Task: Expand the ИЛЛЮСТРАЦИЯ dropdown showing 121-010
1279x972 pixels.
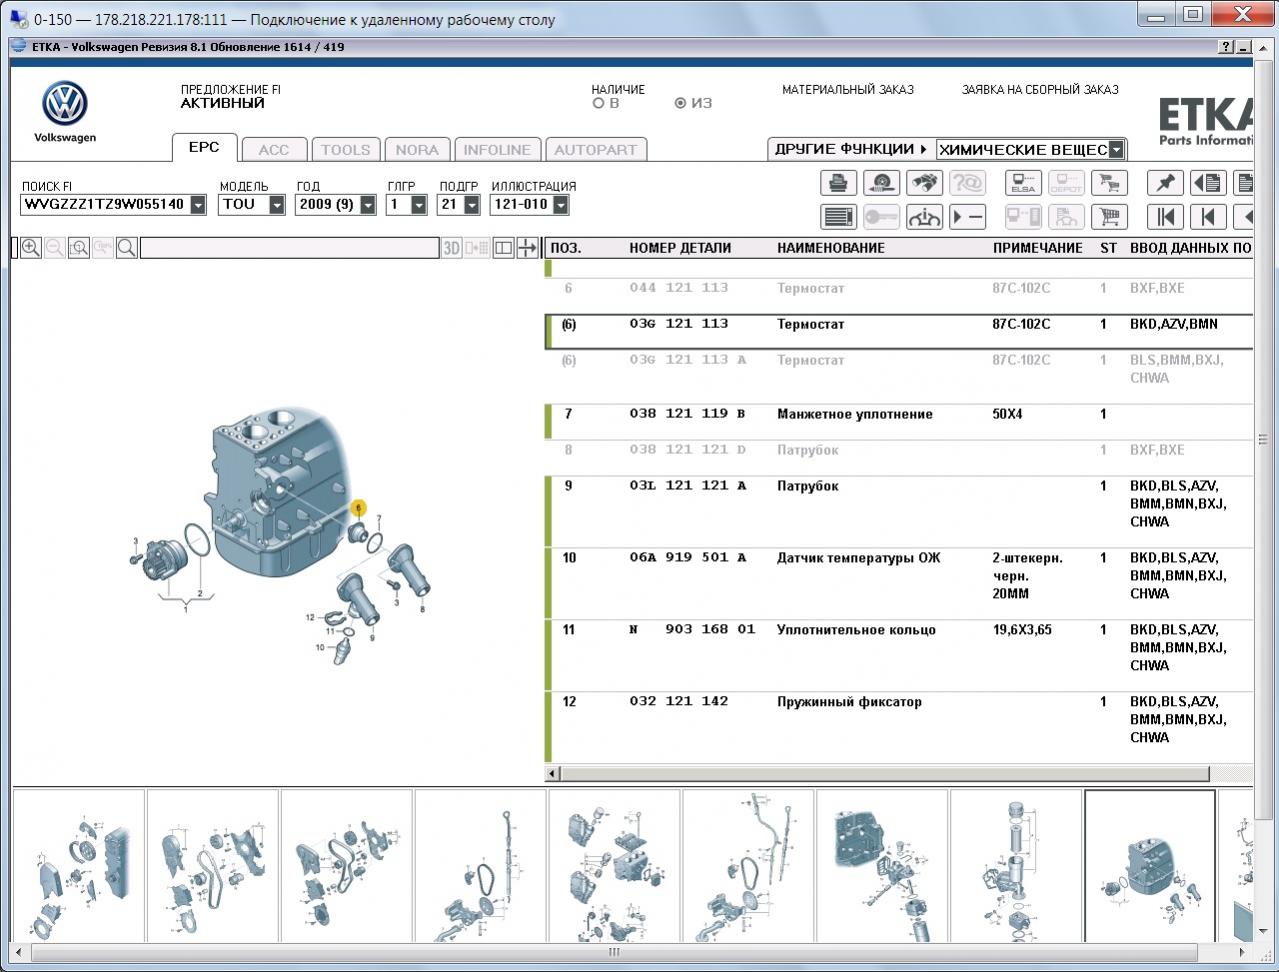Action: (x=560, y=205)
